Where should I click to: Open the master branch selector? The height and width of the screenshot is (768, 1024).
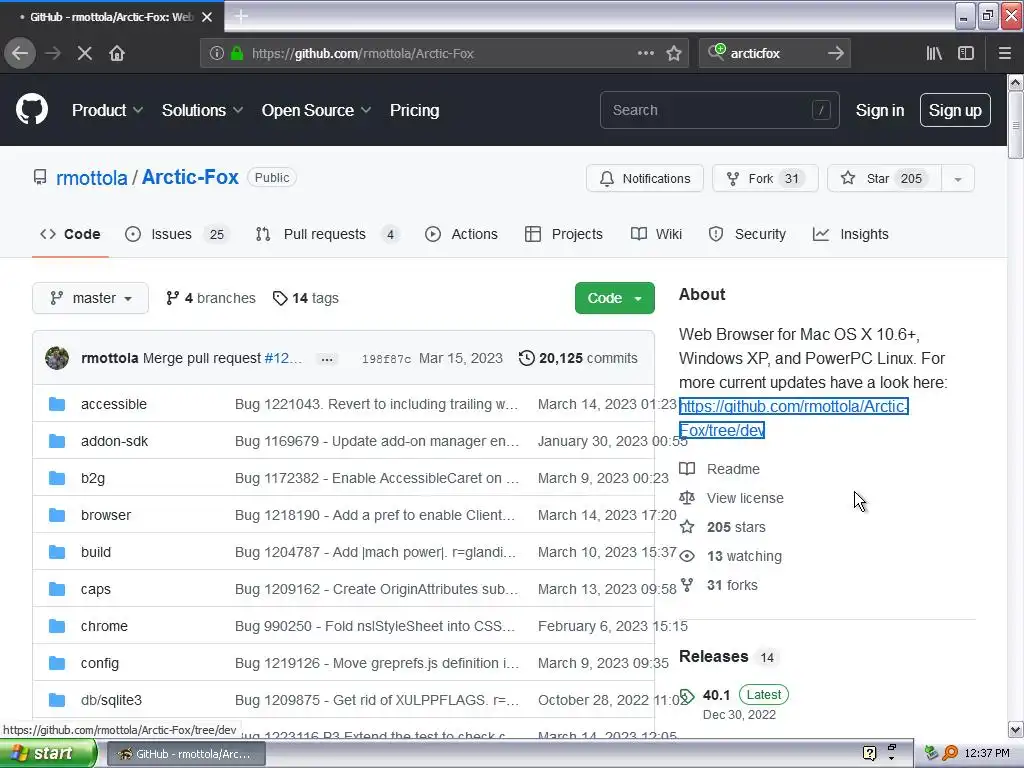pos(90,298)
